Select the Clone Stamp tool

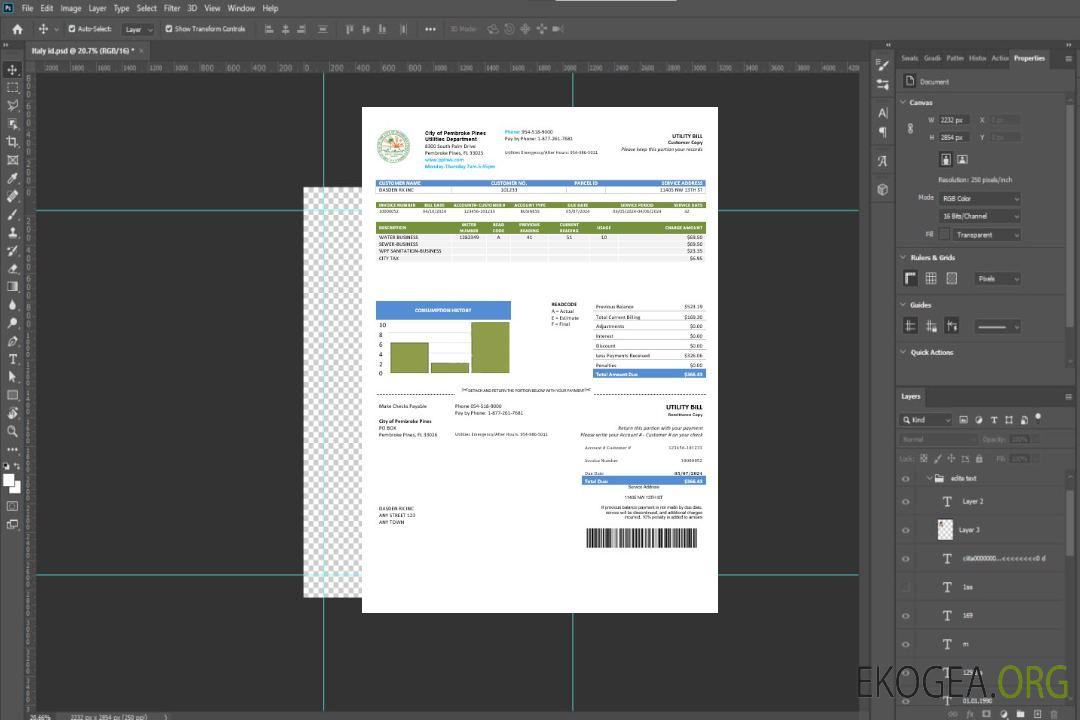(x=13, y=233)
